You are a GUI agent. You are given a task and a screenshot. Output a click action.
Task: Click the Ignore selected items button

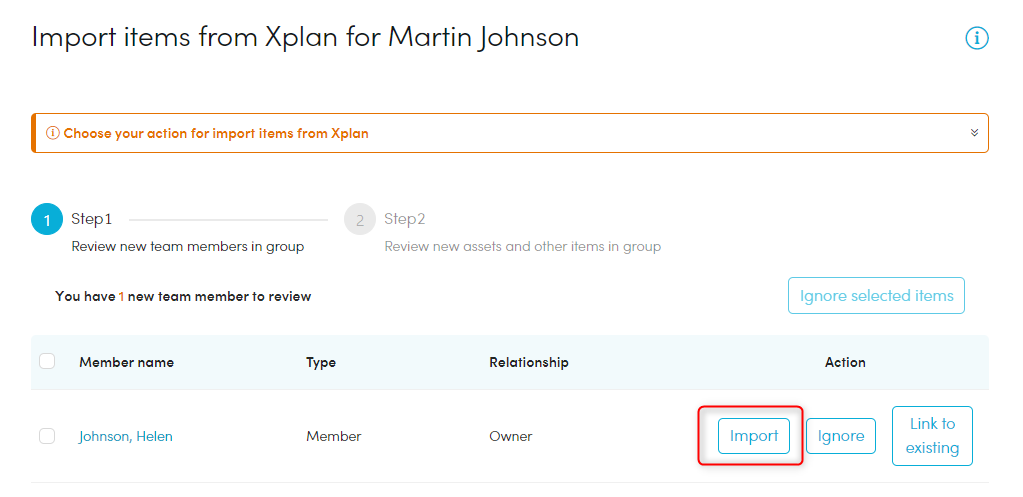[876, 296]
